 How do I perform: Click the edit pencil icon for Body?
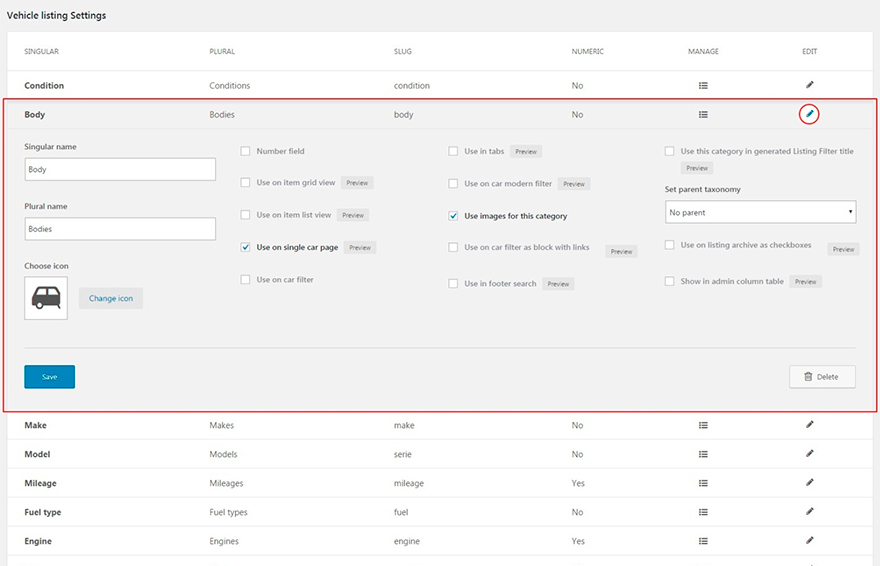click(x=809, y=114)
